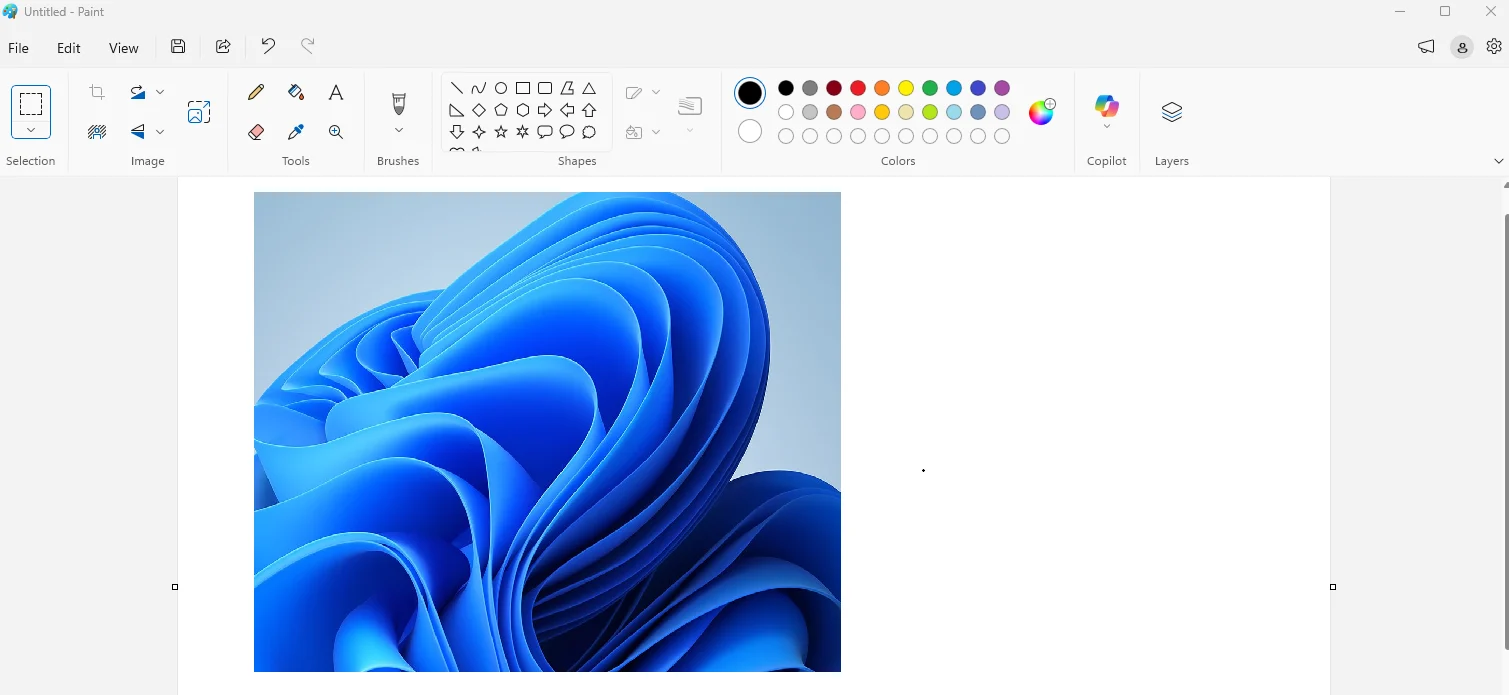
Task: Pick the Rounded rectangle shape
Action: 545,88
